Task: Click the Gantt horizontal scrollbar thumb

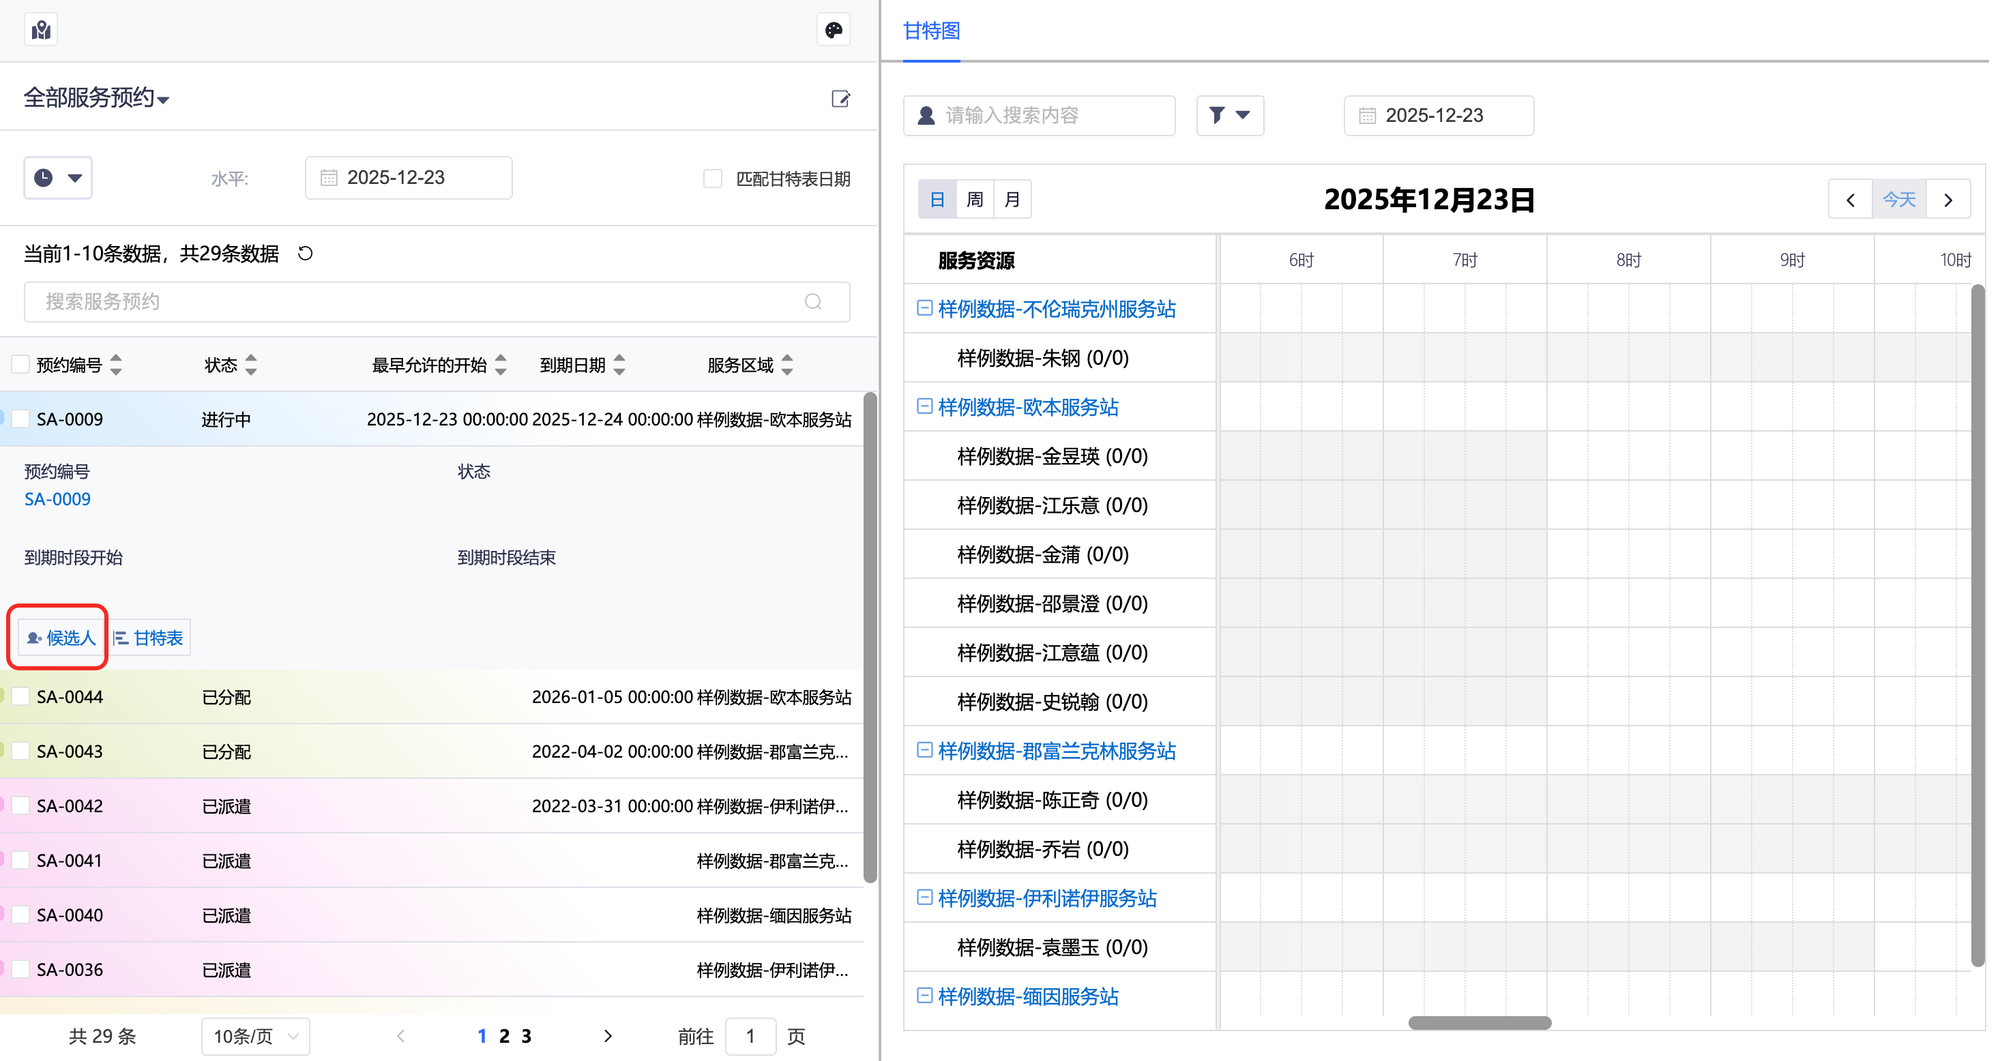Action: pyautogui.click(x=1479, y=1022)
